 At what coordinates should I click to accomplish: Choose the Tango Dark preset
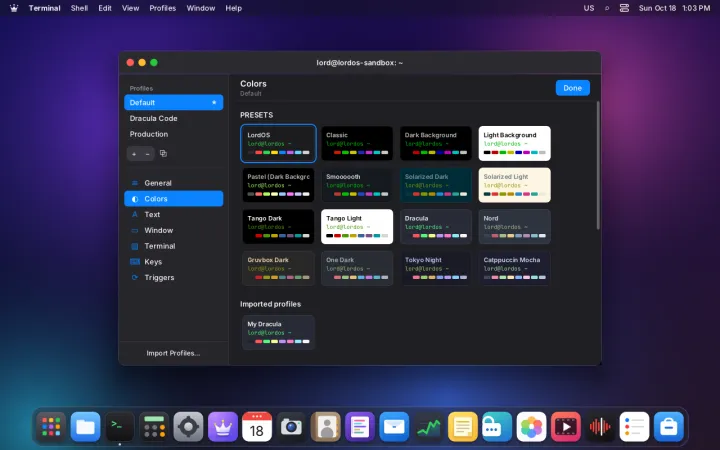tap(278, 227)
